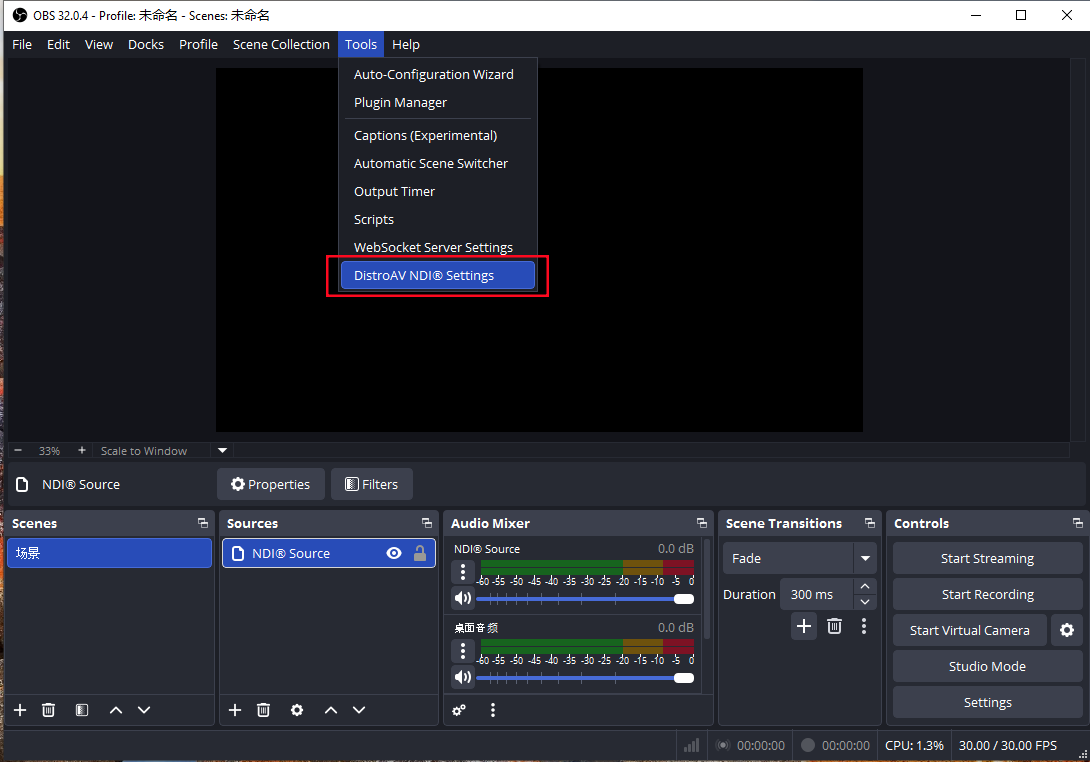
Task: Toggle Studio Mode
Action: 987,666
